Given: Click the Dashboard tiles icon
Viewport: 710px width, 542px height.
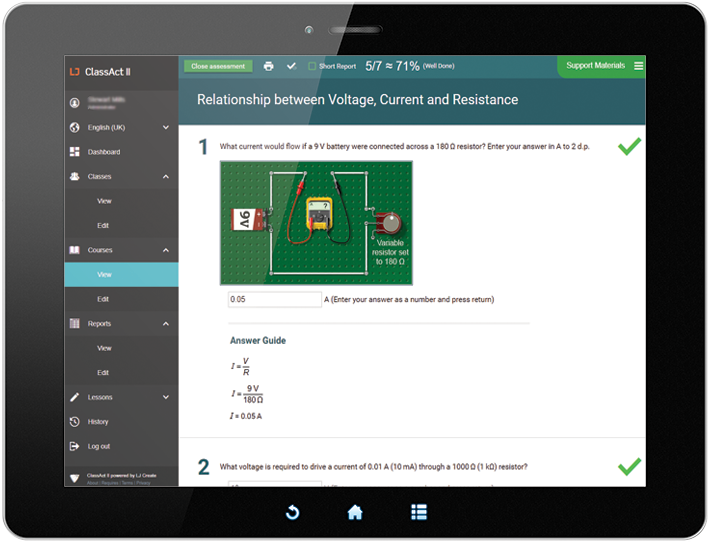Looking at the screenshot, I should click(x=75, y=152).
